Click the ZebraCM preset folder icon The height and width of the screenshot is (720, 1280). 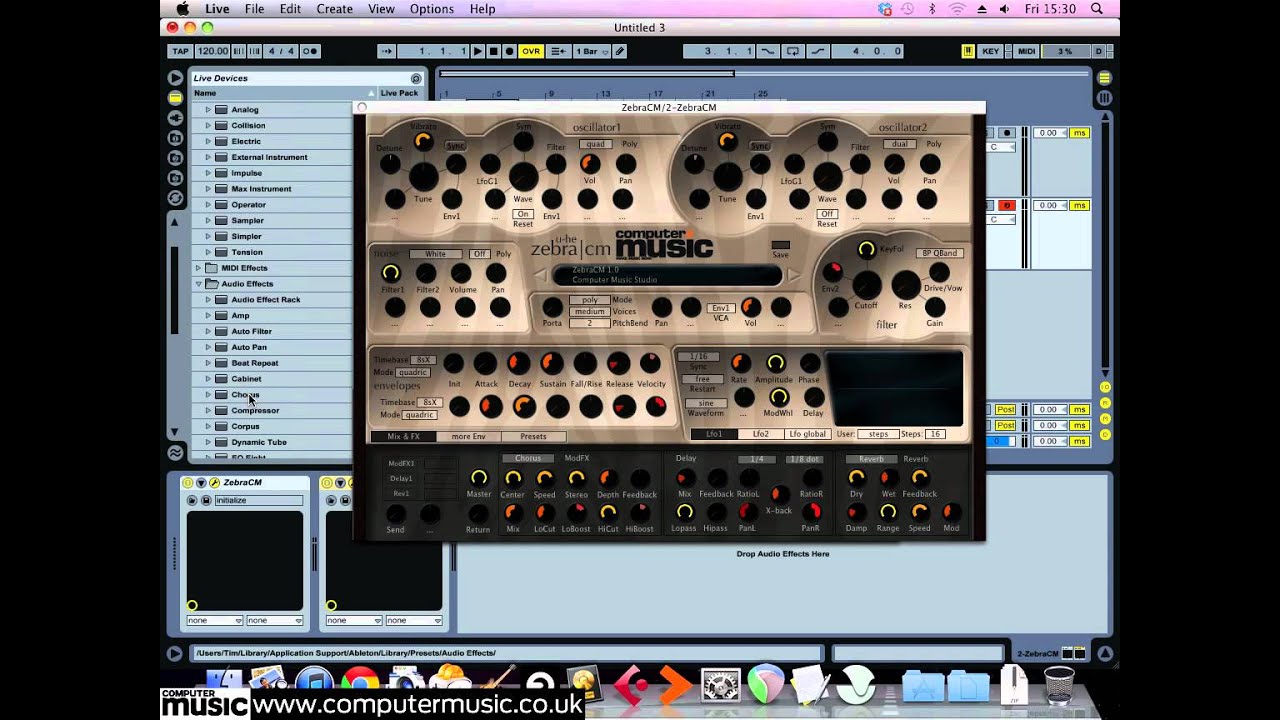[x=192, y=500]
